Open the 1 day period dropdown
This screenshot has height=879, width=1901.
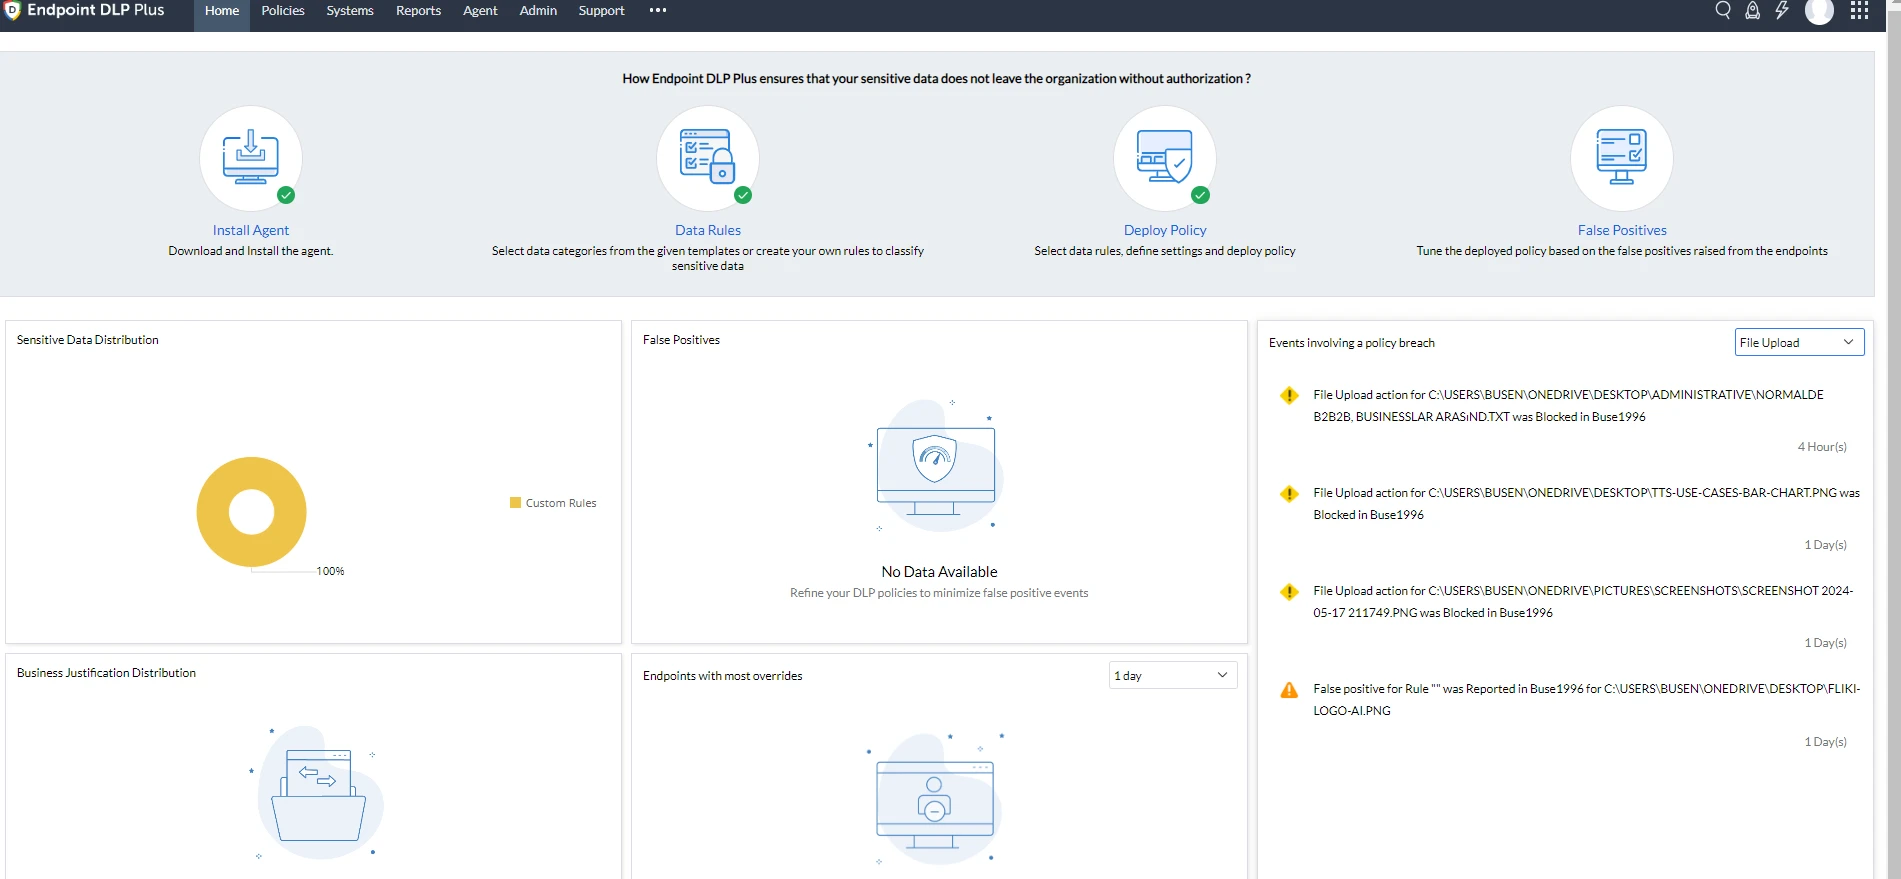pyautogui.click(x=1173, y=675)
